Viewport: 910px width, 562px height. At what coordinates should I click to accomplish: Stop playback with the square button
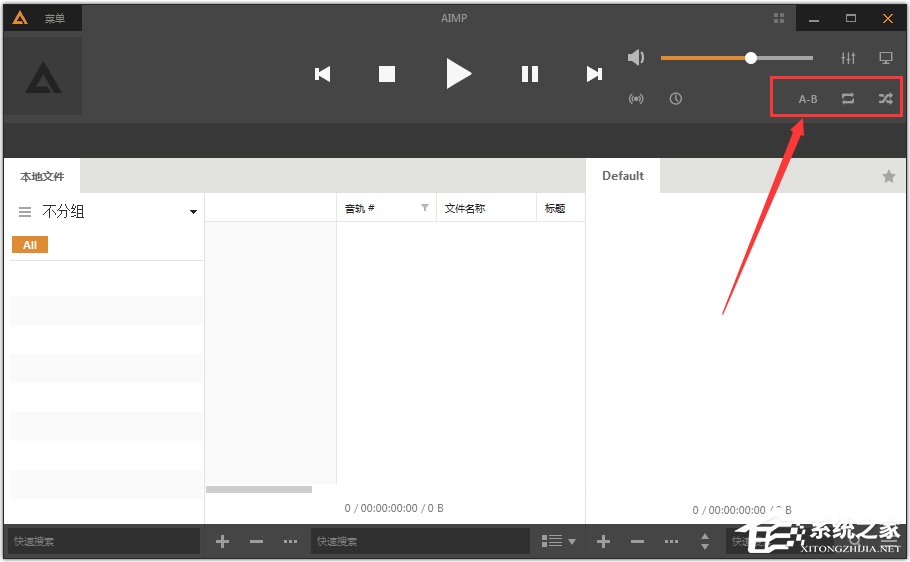pyautogui.click(x=387, y=74)
